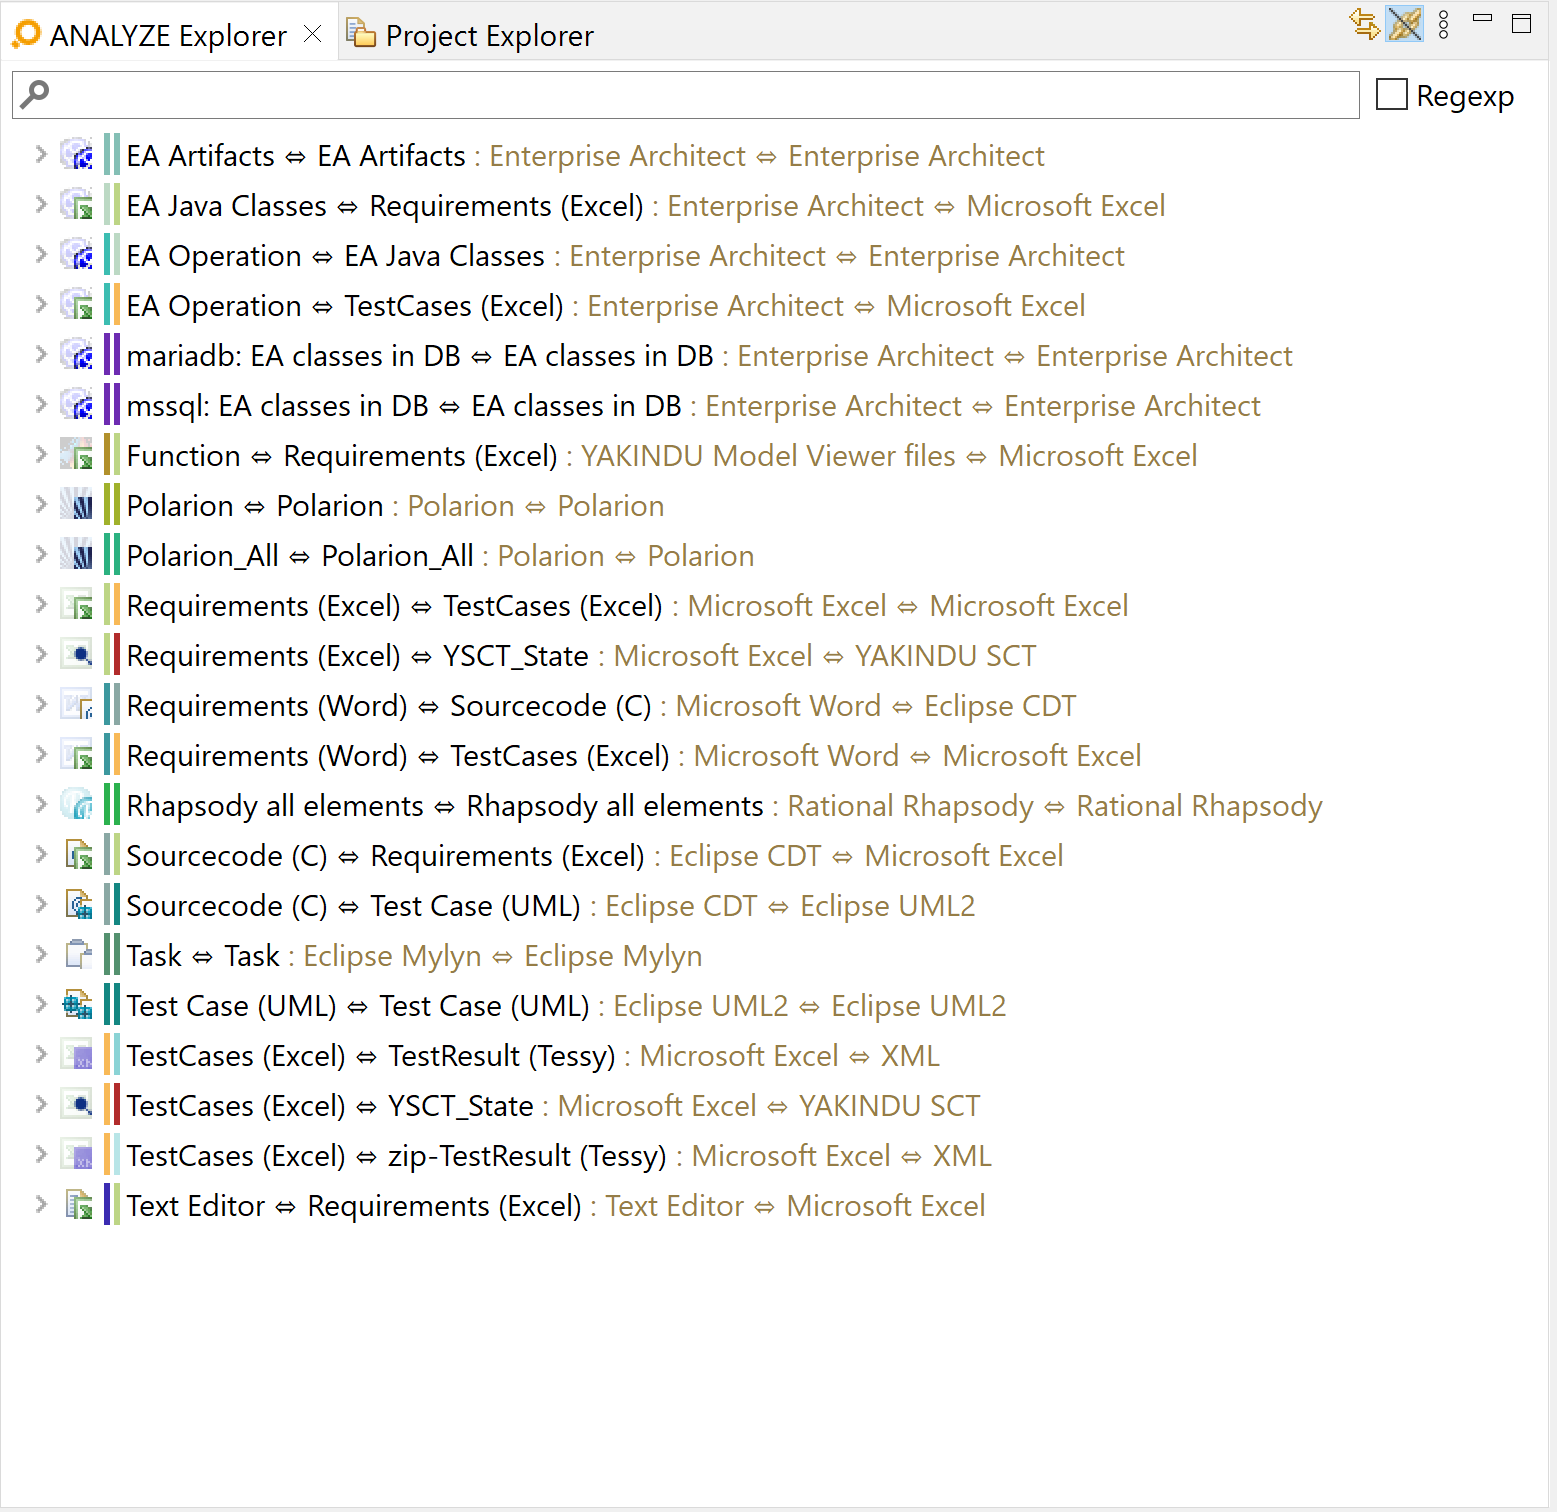Expand mariadb: EA classes in DB node
The image size is (1557, 1512).
40,354
